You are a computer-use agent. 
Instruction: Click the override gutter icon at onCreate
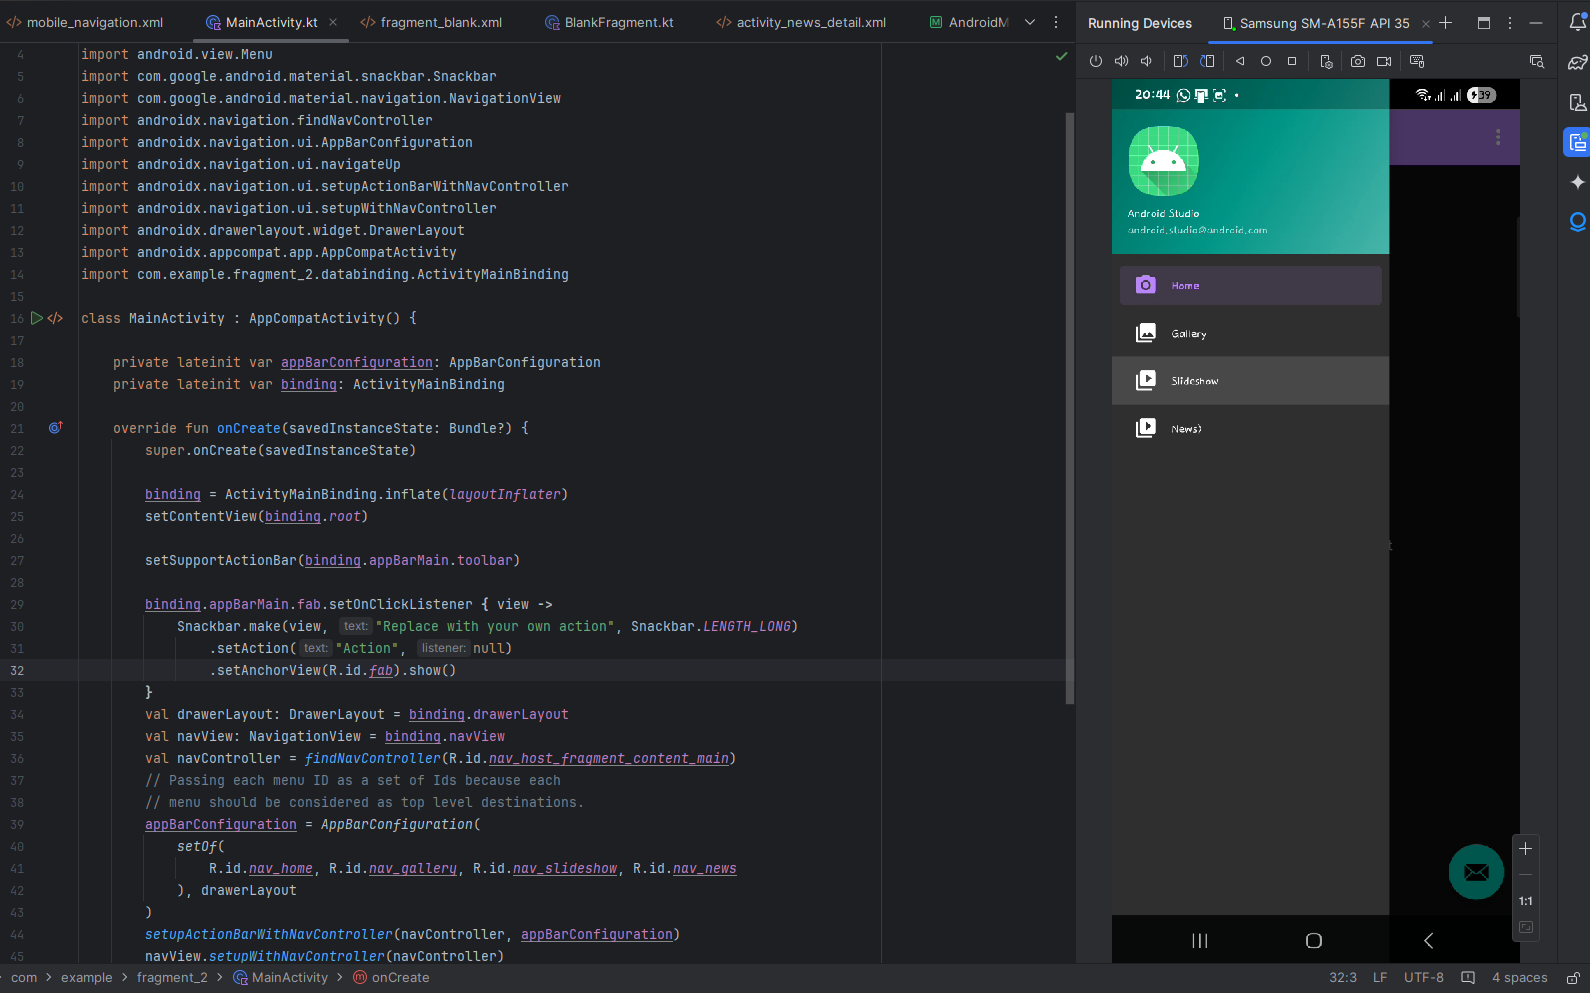pos(56,428)
